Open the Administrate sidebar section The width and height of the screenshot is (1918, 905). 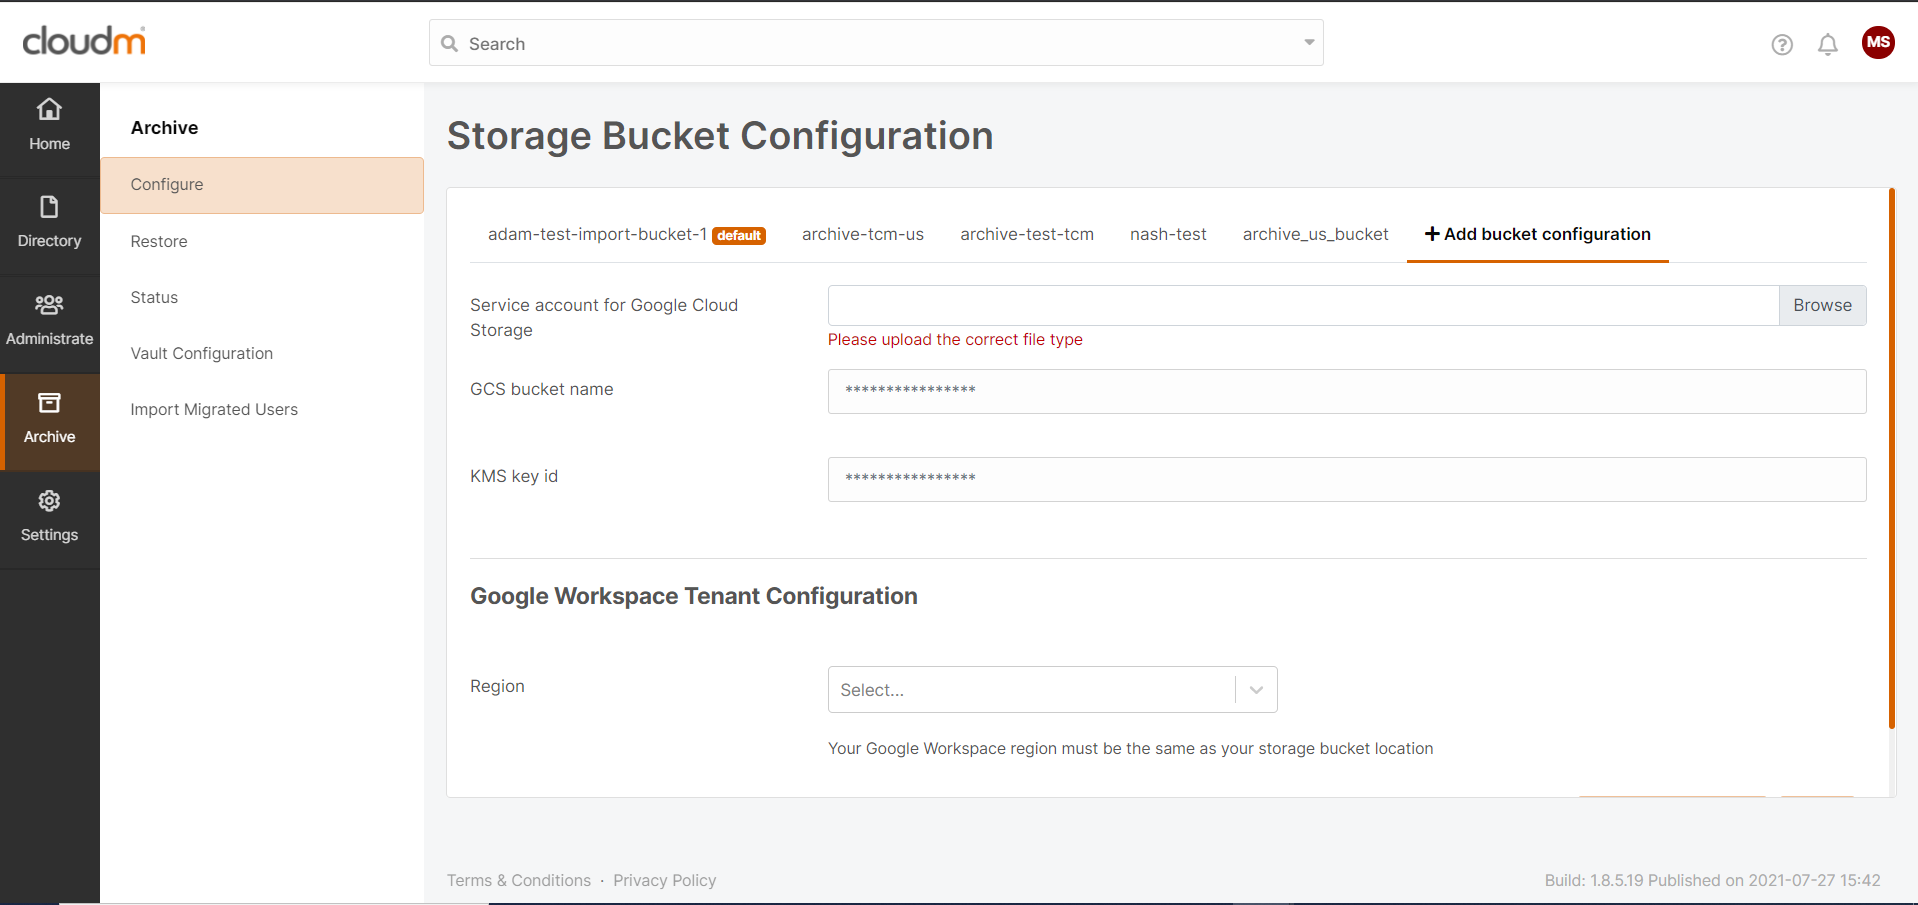(49, 321)
